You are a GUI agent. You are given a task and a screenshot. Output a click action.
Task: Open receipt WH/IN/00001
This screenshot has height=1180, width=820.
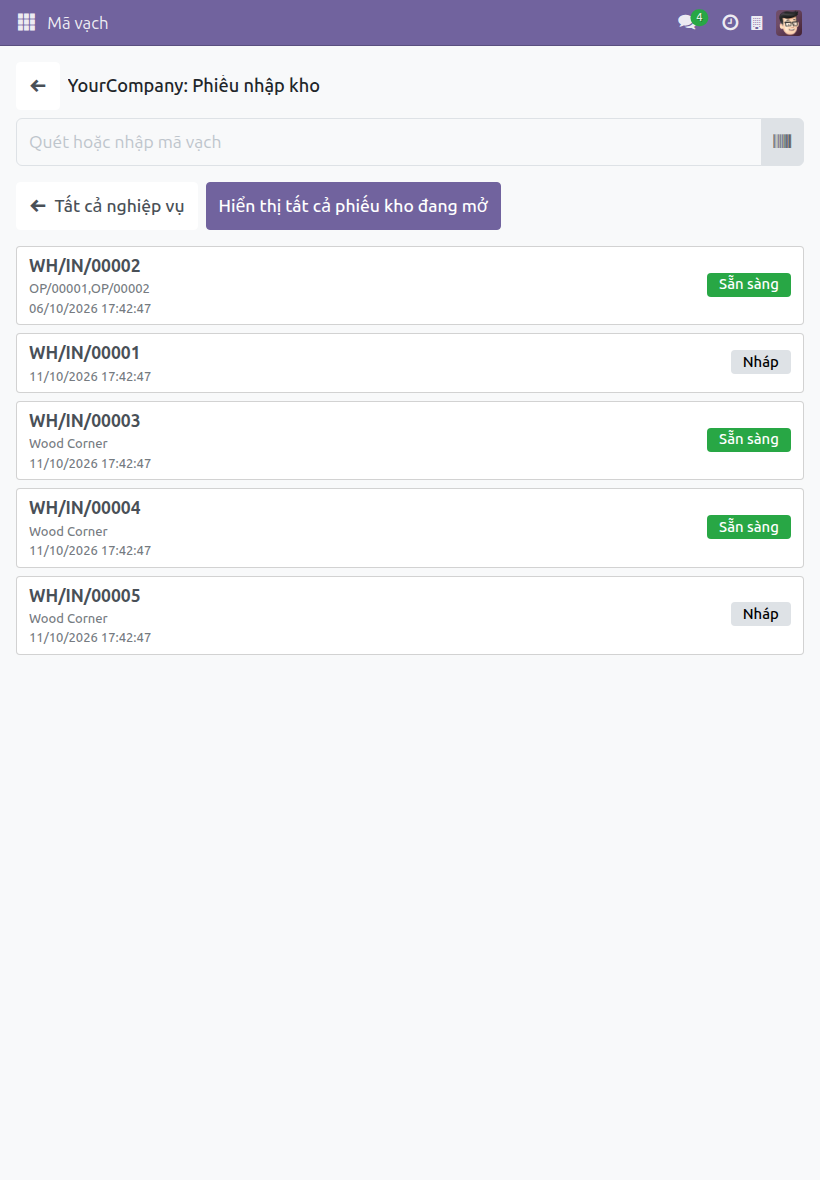tap(410, 363)
